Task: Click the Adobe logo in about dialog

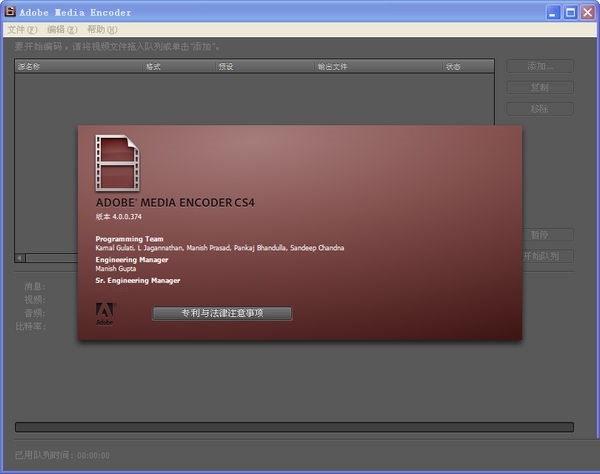Action: tap(104, 314)
